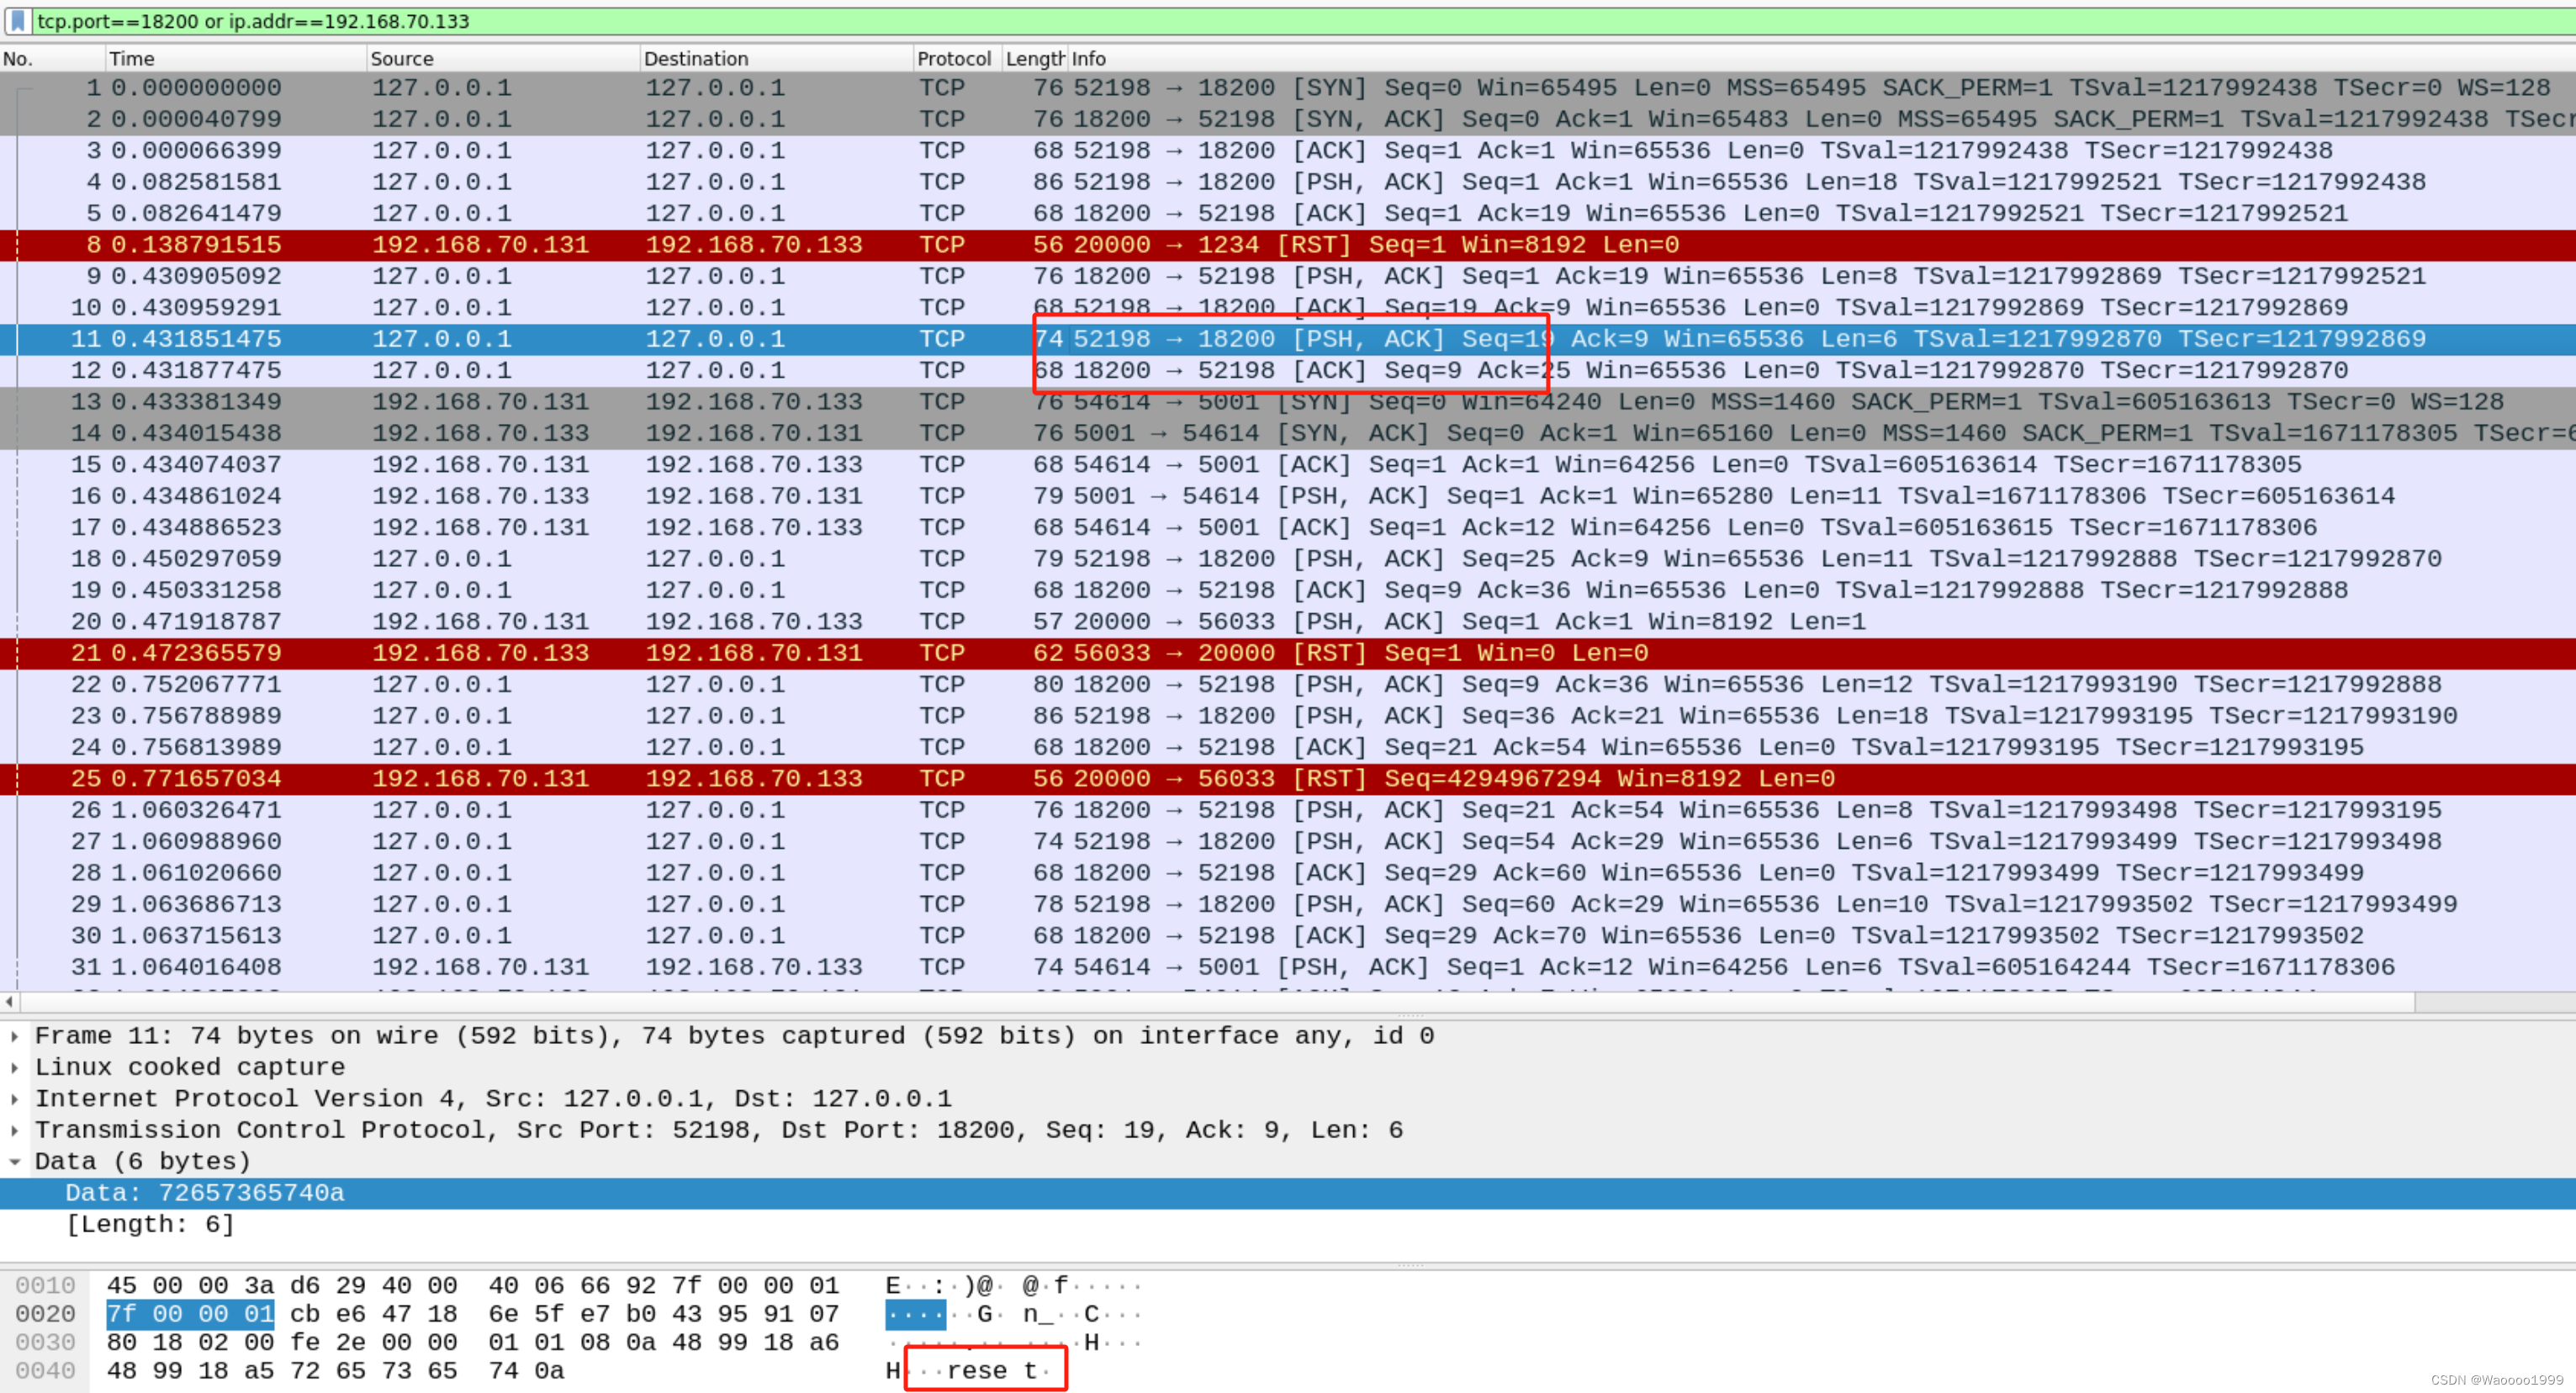Viewport: 2576px width, 1393px height.
Task: Expand the Frame 11 details row
Action: pyautogui.click(x=14, y=1036)
